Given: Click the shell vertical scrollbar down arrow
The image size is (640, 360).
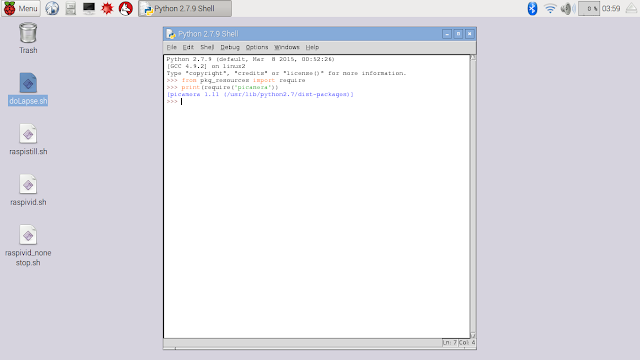Looking at the screenshot, I should click(x=473, y=336).
